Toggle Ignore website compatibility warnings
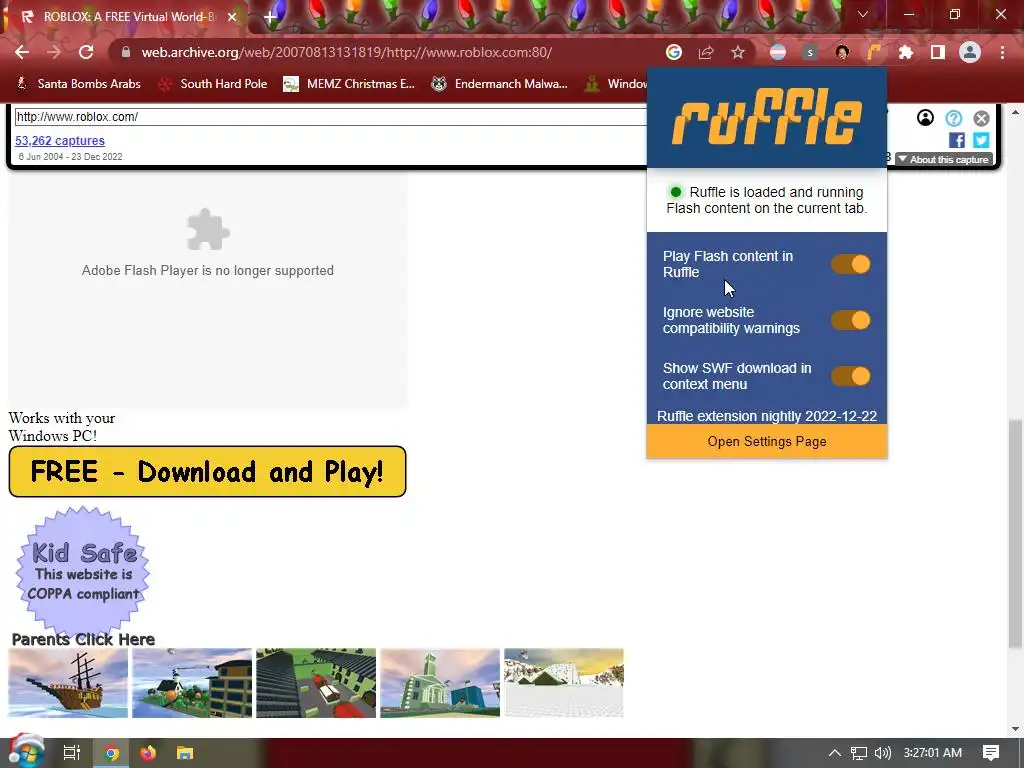Image resolution: width=1024 pixels, height=768 pixels. 850,320
